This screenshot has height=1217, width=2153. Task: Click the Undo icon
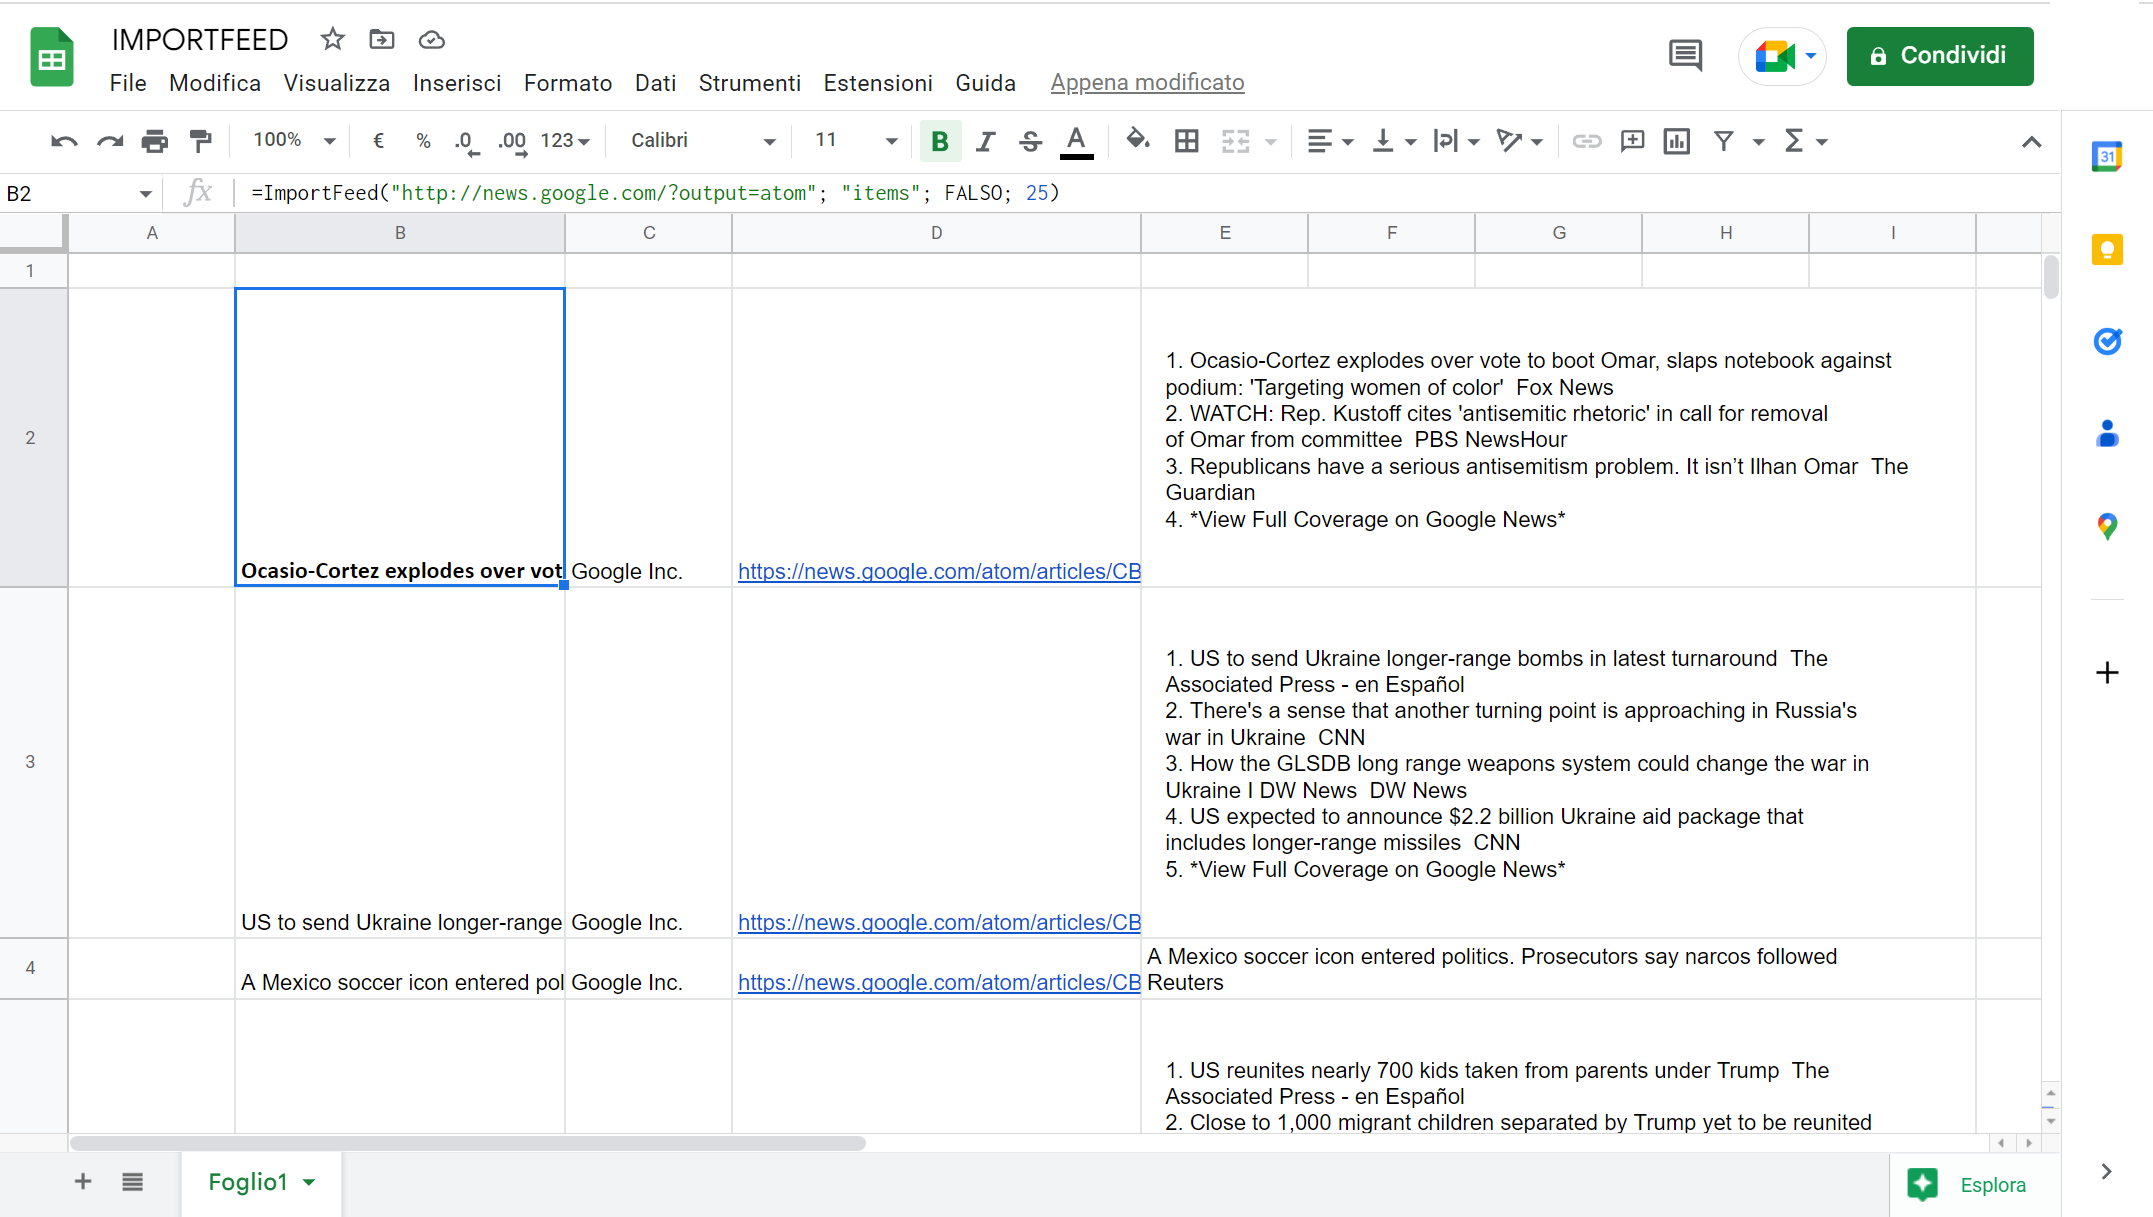tap(64, 141)
